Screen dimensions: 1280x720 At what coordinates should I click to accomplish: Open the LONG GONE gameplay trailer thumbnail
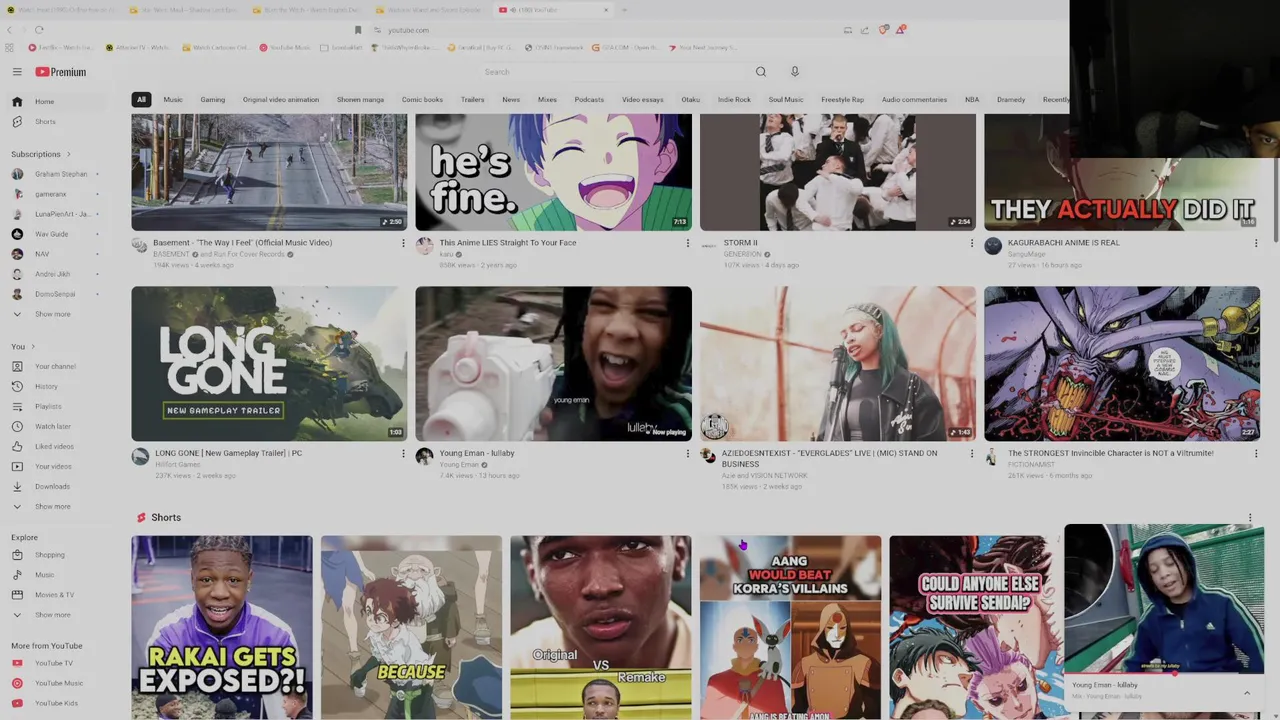269,364
